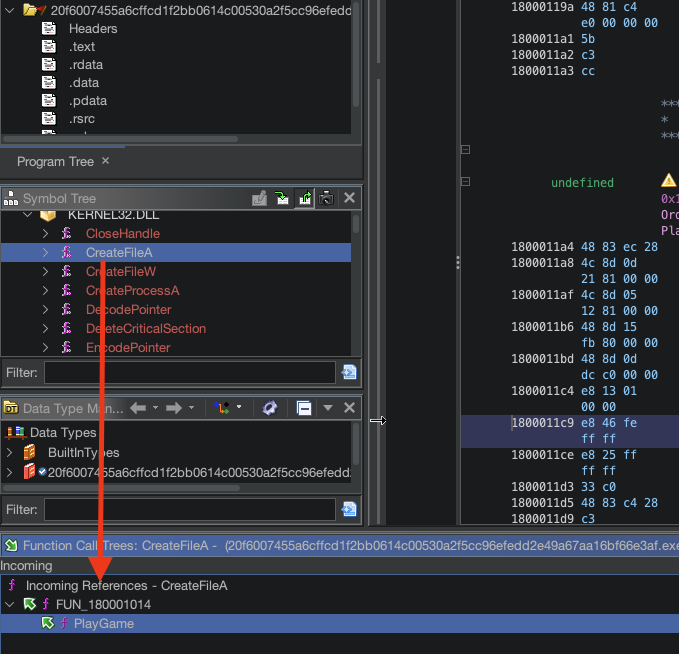Select Headers section in Program Tree
Screen dimensions: 679x654
(x=93, y=29)
